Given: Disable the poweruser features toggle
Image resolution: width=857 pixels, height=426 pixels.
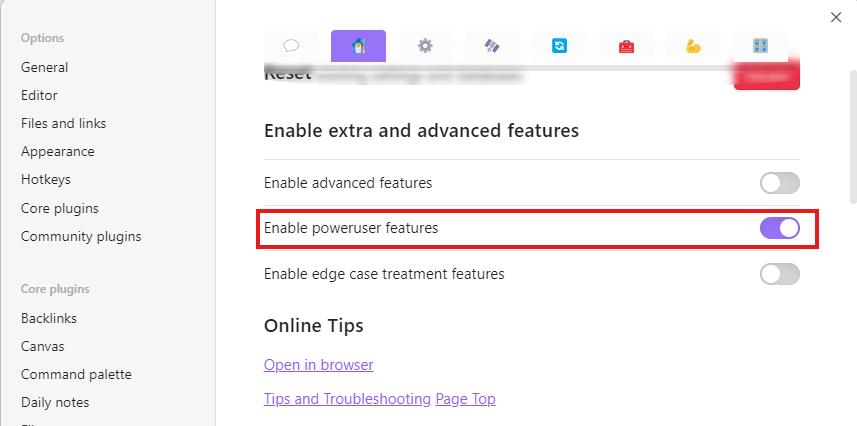Looking at the screenshot, I should tap(779, 228).
